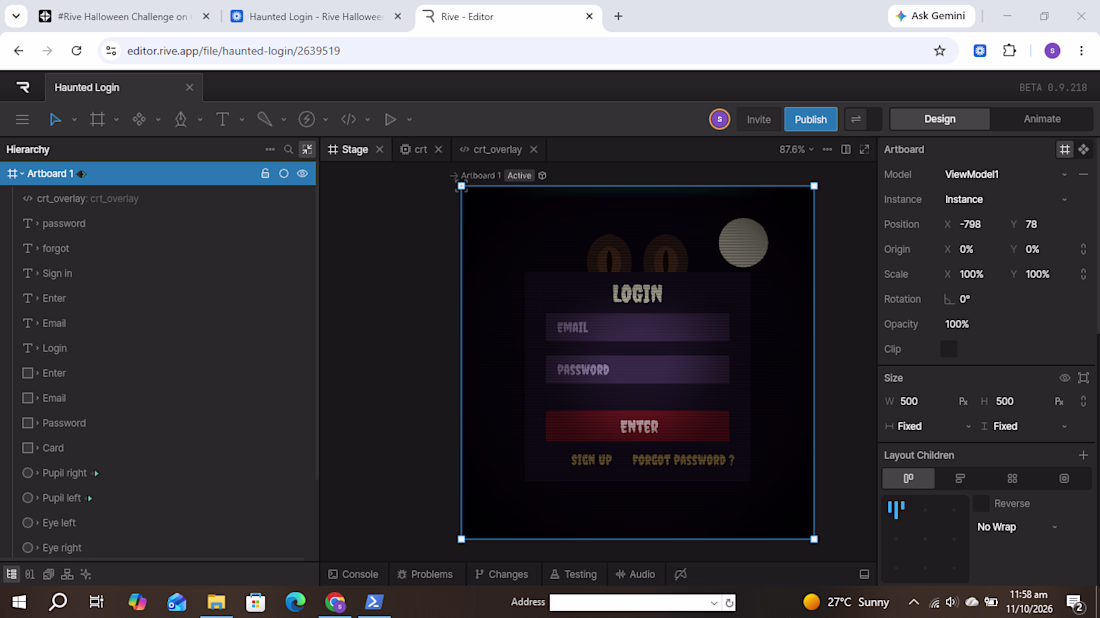
Task: Expand the password text layer
Action: click(37, 224)
